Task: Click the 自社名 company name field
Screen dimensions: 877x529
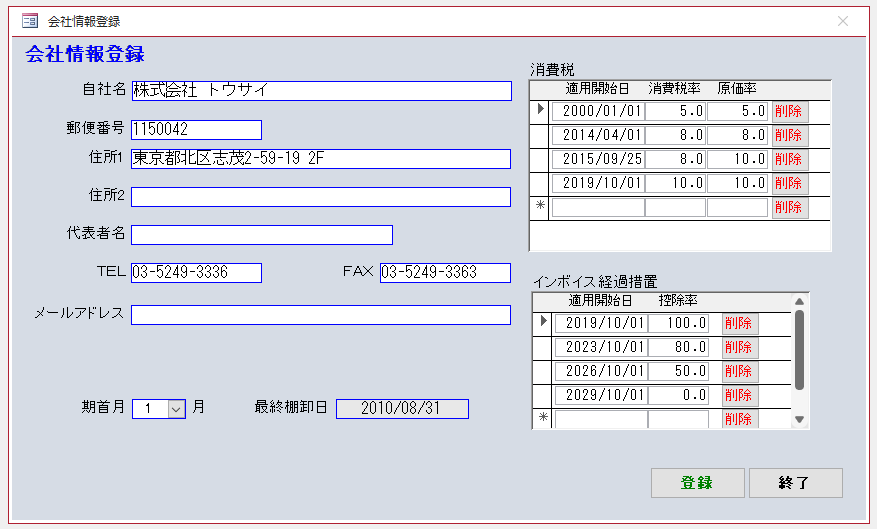Action: 321,91
